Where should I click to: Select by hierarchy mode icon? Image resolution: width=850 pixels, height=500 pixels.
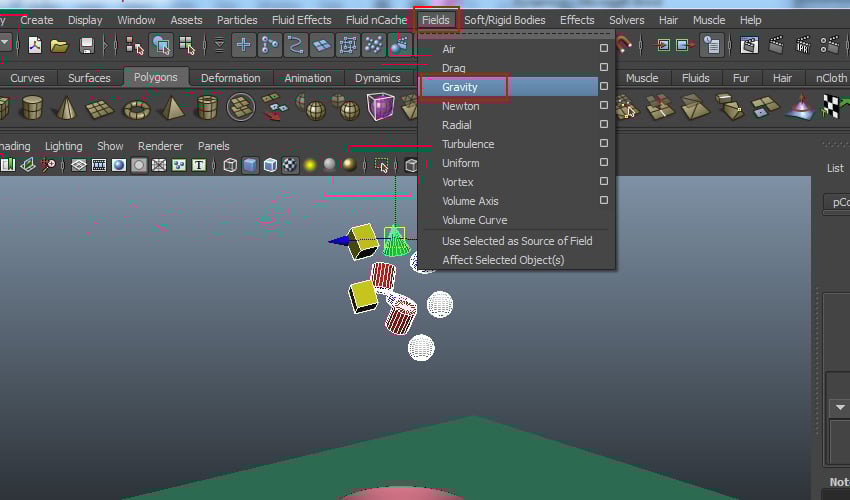pyautogui.click(x=134, y=46)
